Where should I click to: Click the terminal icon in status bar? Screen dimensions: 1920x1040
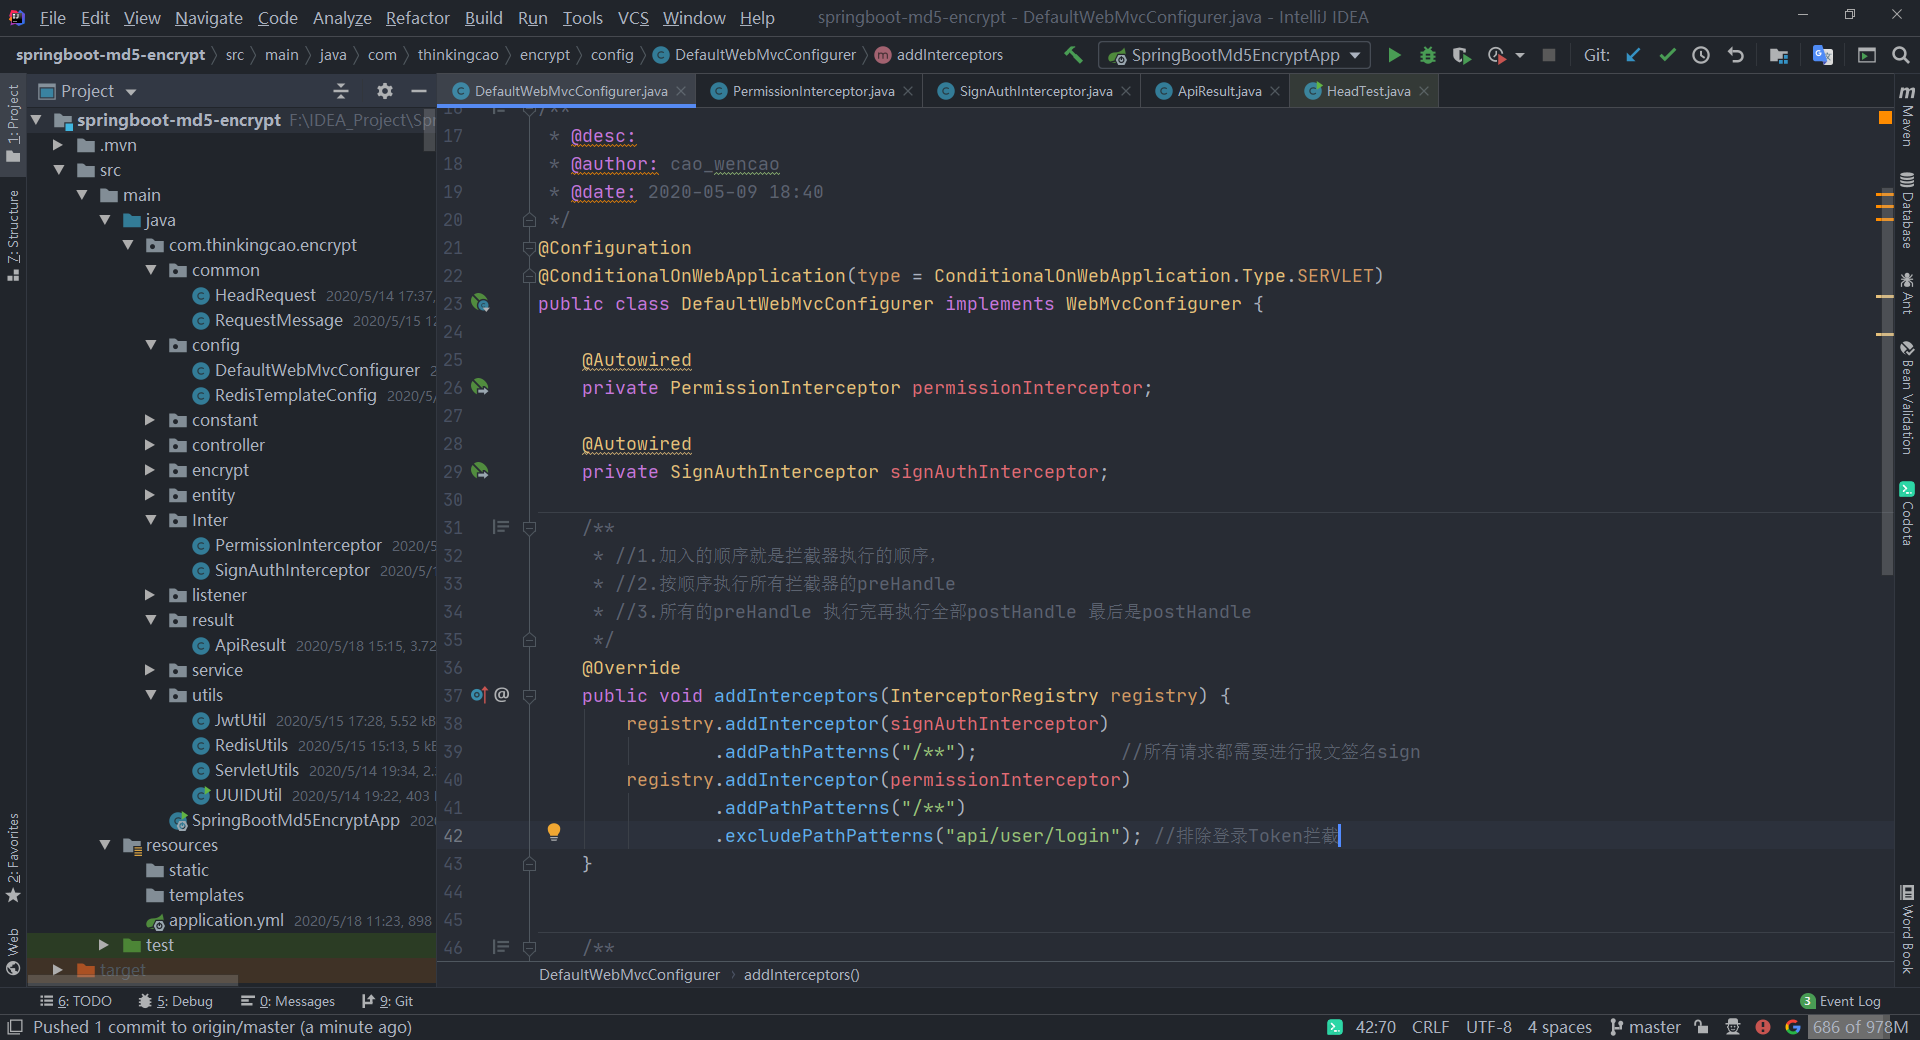[1335, 1027]
